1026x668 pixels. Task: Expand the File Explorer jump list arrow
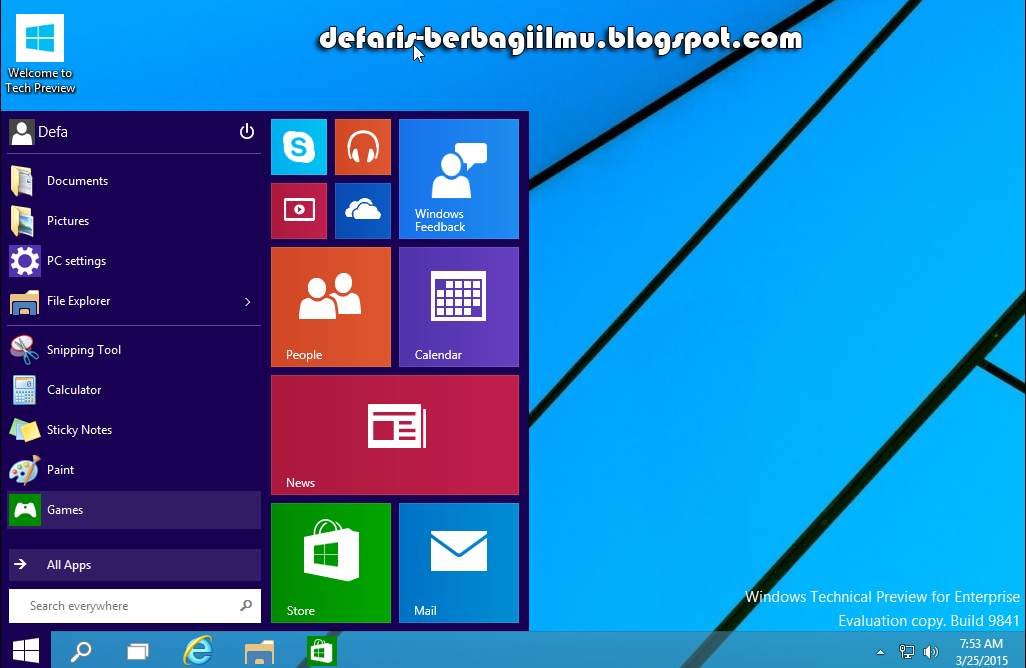(248, 302)
